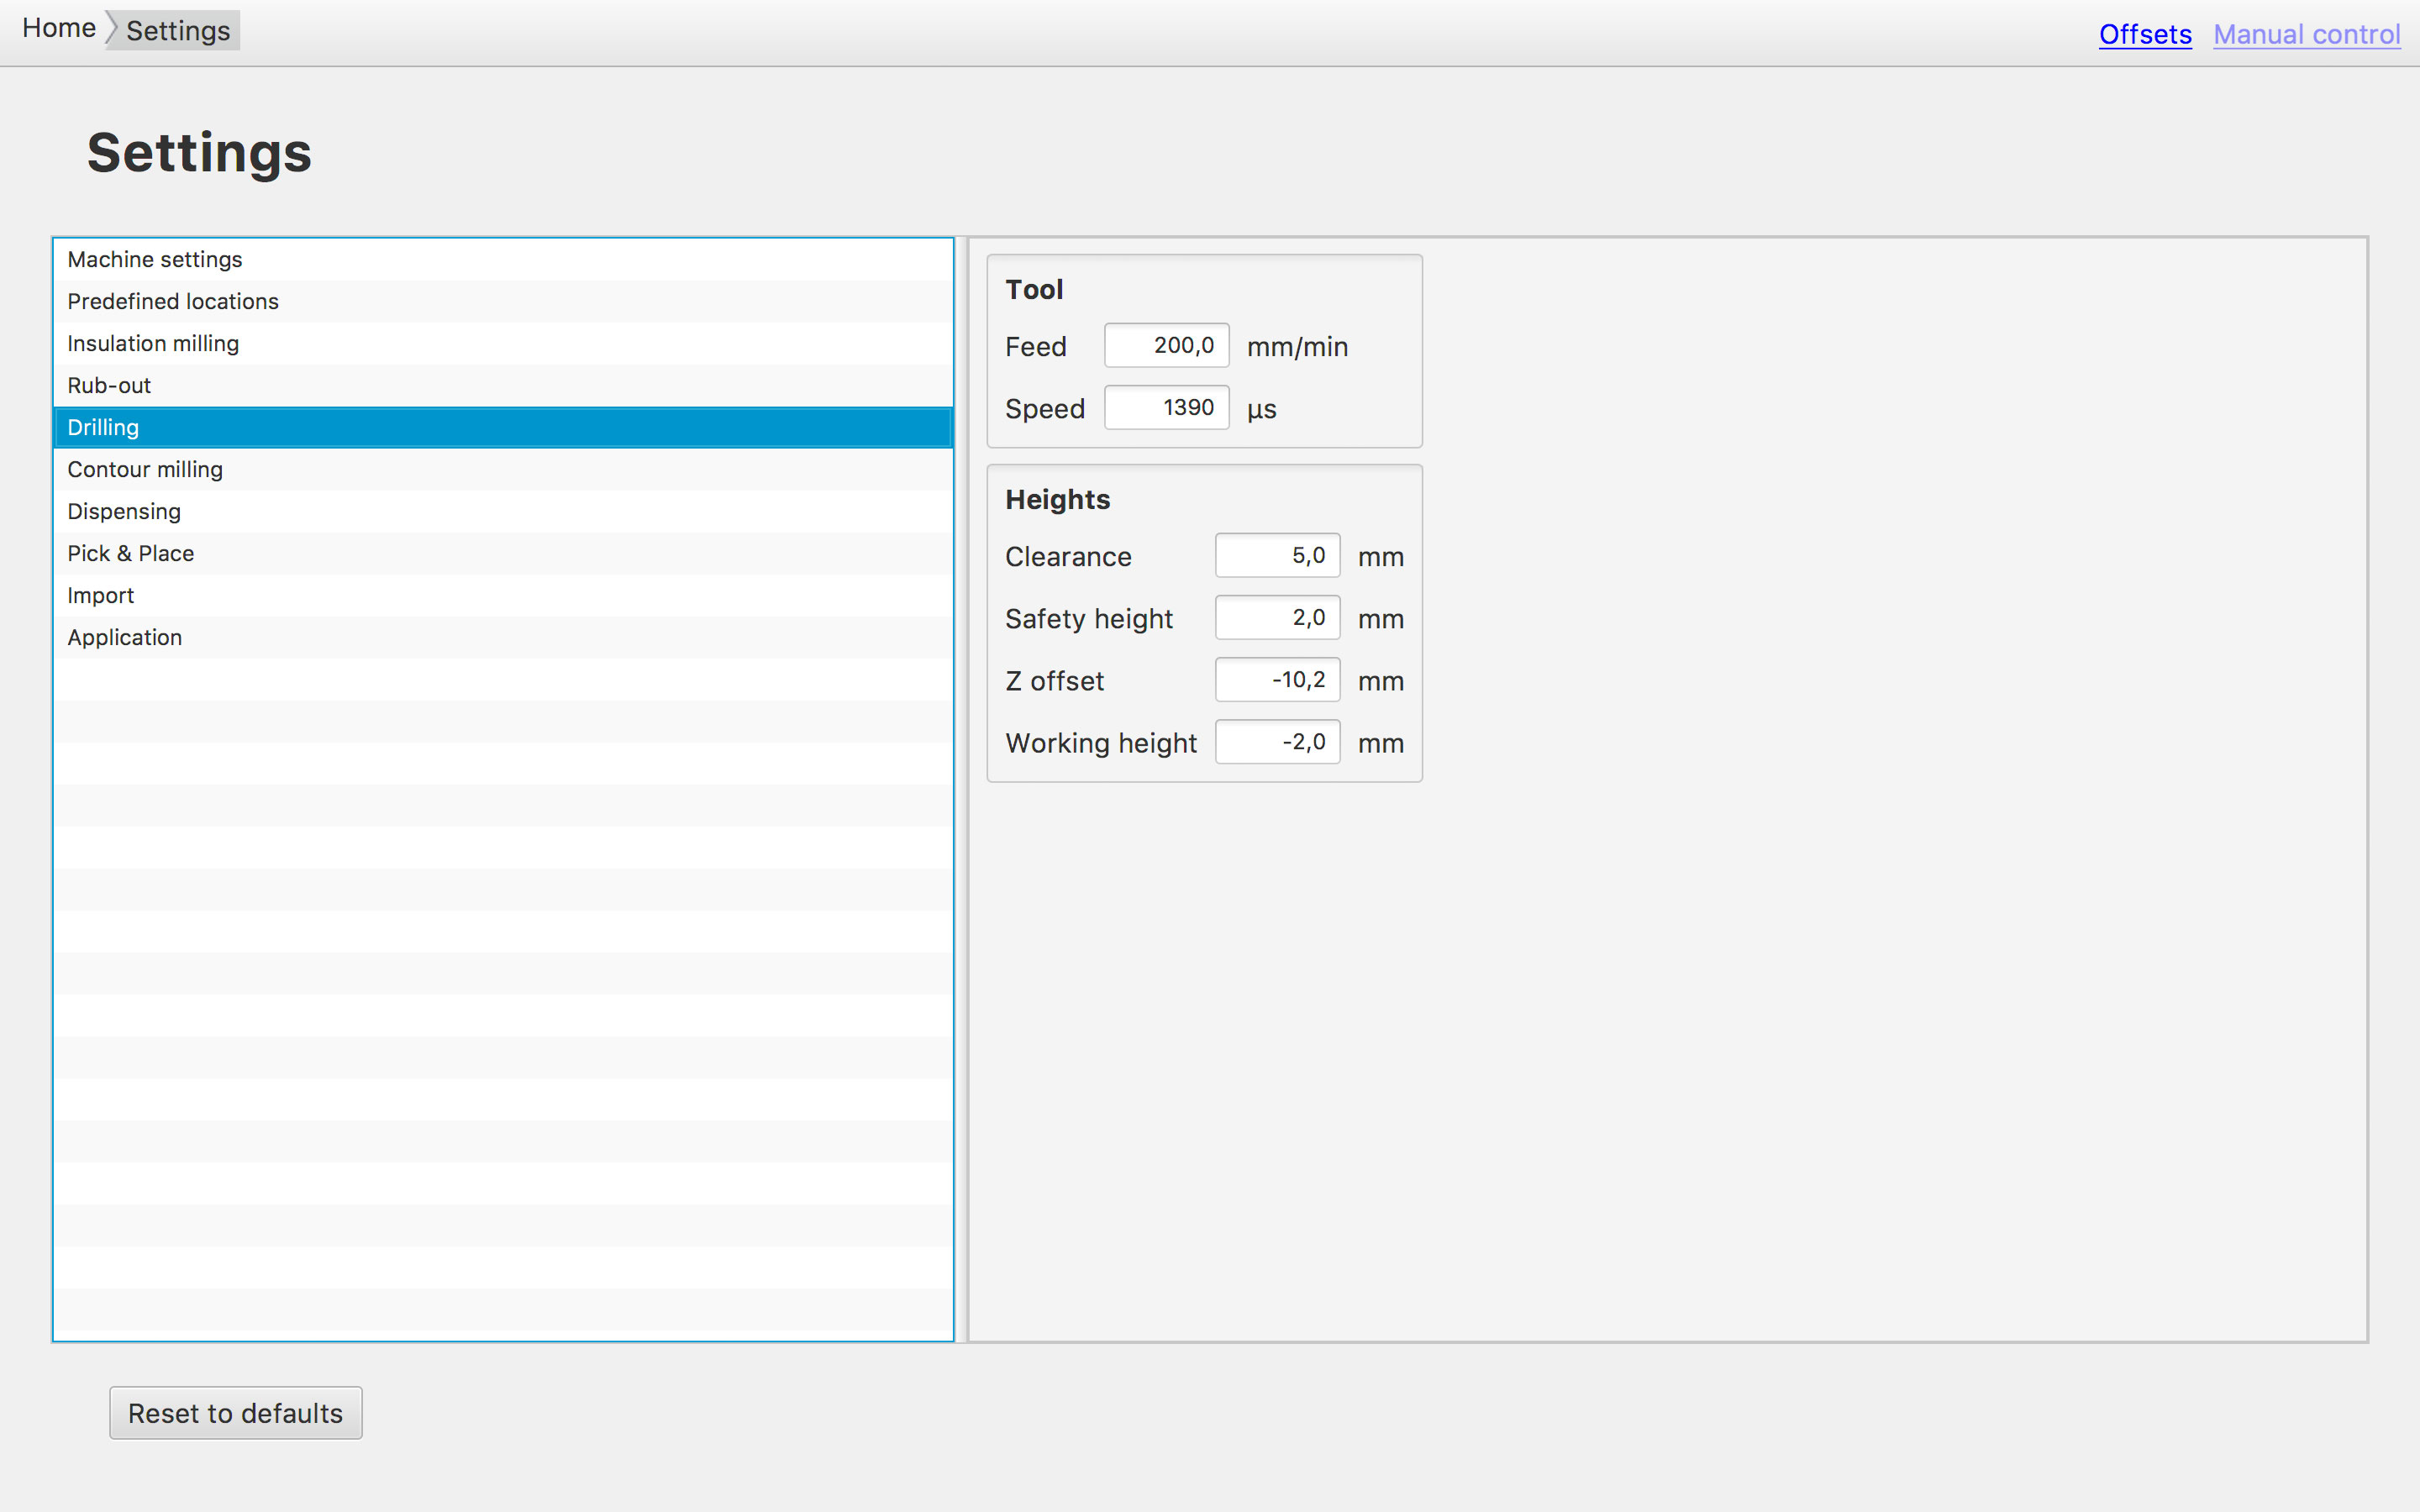Click the Heights group heading
Screen dimensions: 2420x1512
(1057, 500)
